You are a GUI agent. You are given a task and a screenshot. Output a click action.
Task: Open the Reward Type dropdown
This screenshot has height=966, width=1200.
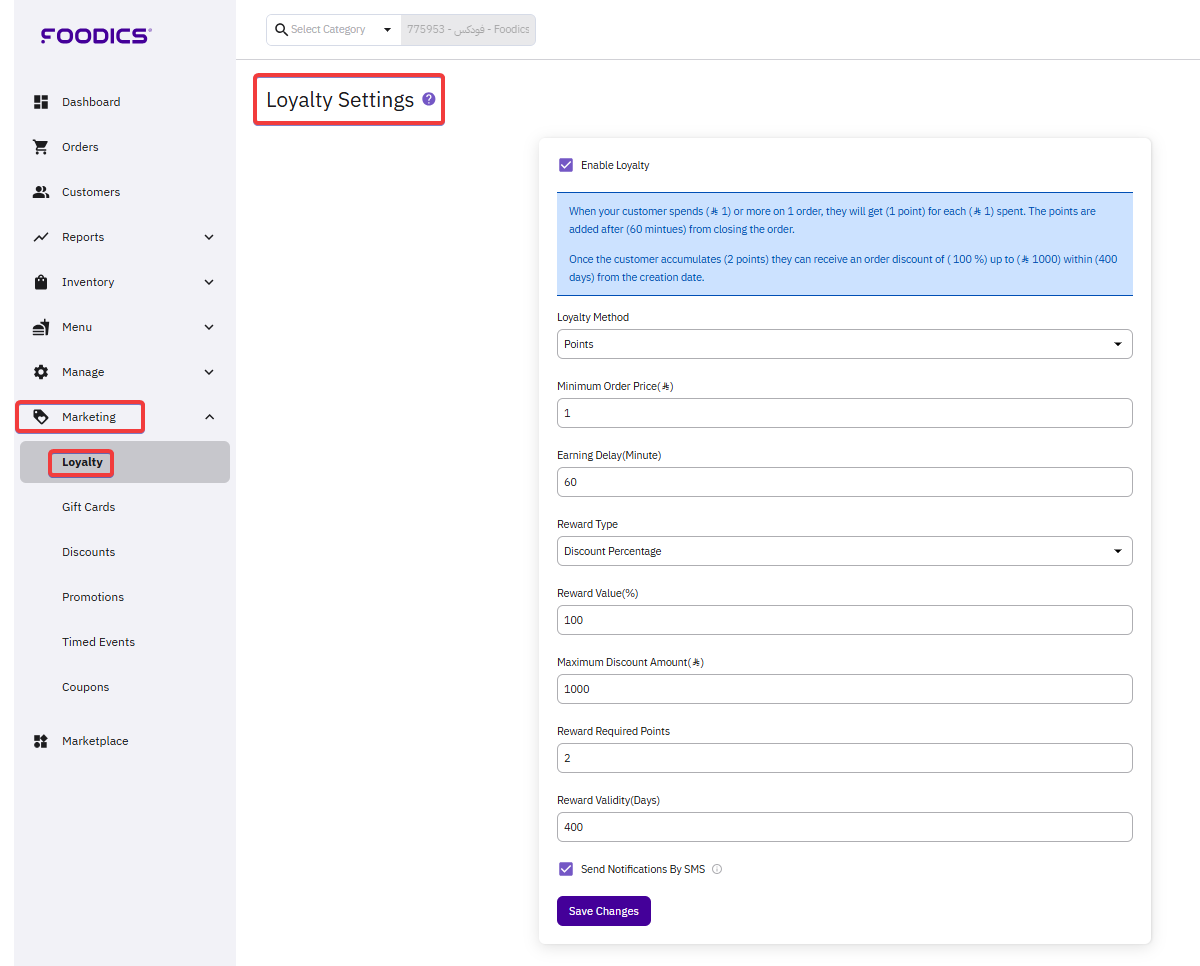click(x=844, y=551)
